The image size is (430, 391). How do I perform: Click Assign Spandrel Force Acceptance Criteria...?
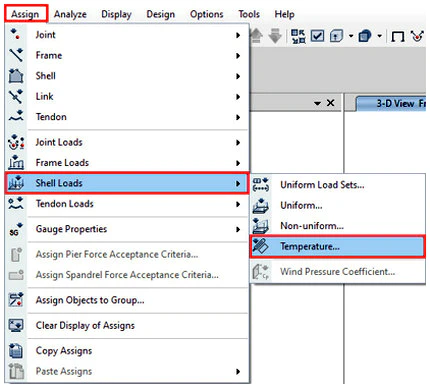tap(127, 275)
